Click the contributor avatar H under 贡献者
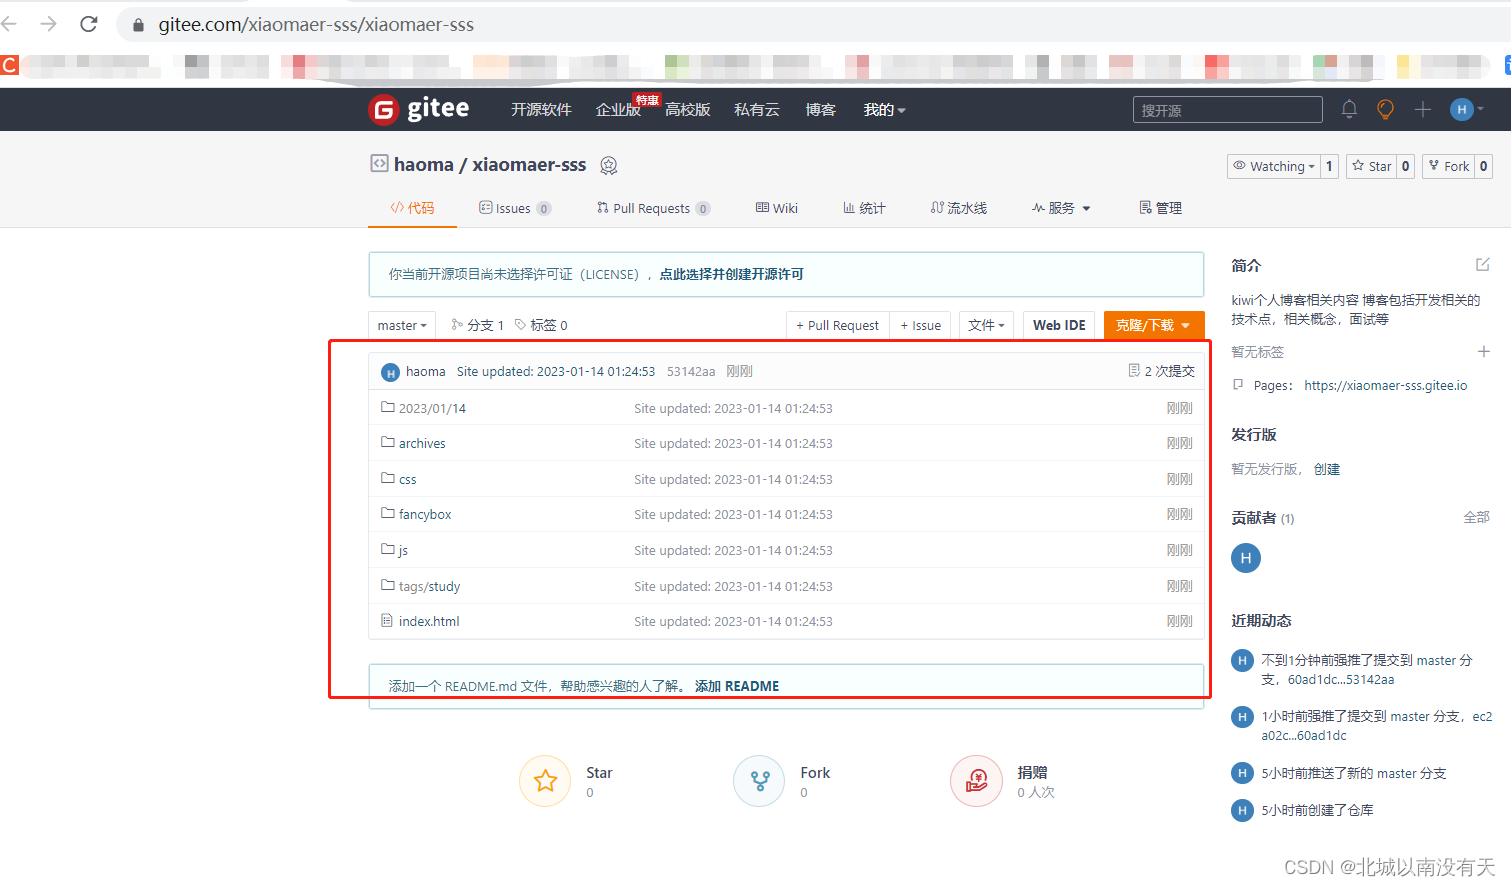 point(1246,558)
